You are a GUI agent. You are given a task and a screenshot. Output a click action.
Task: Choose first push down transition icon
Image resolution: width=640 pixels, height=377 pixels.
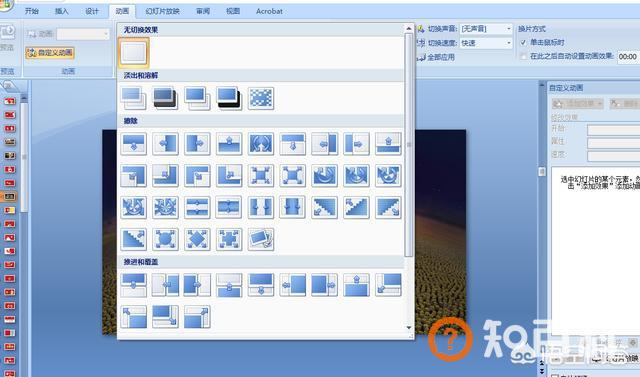click(133, 285)
